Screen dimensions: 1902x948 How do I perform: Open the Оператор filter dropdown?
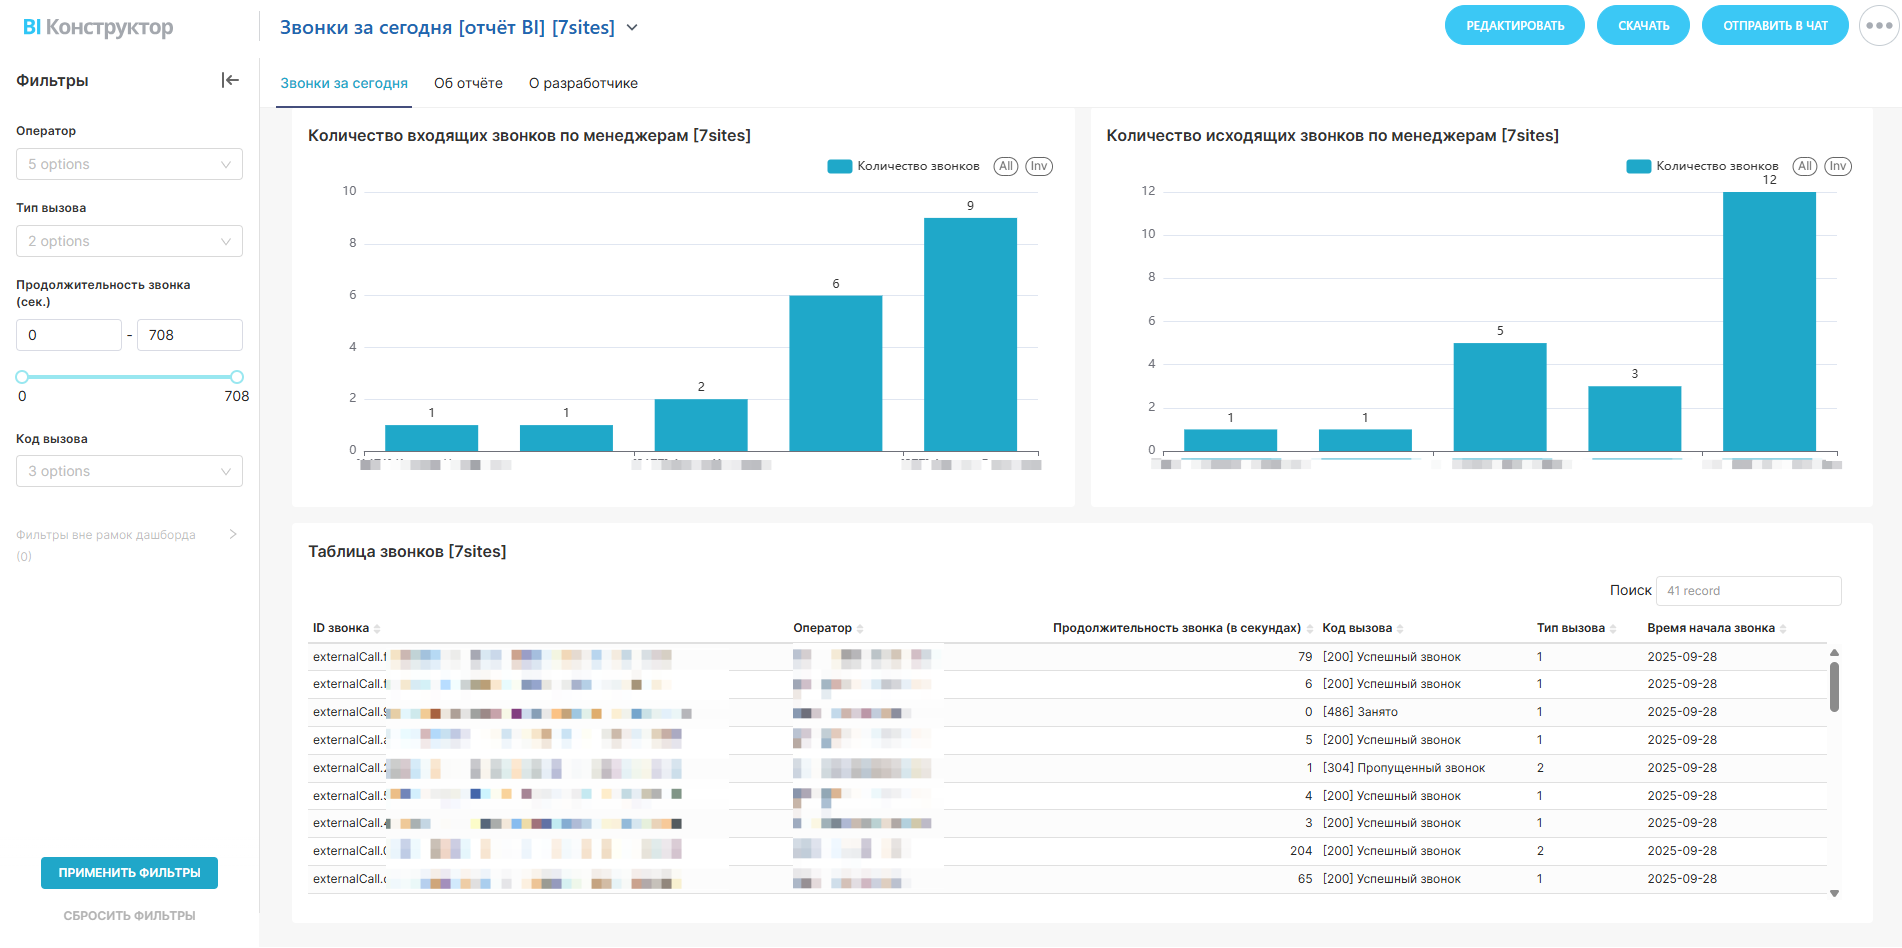(129, 164)
